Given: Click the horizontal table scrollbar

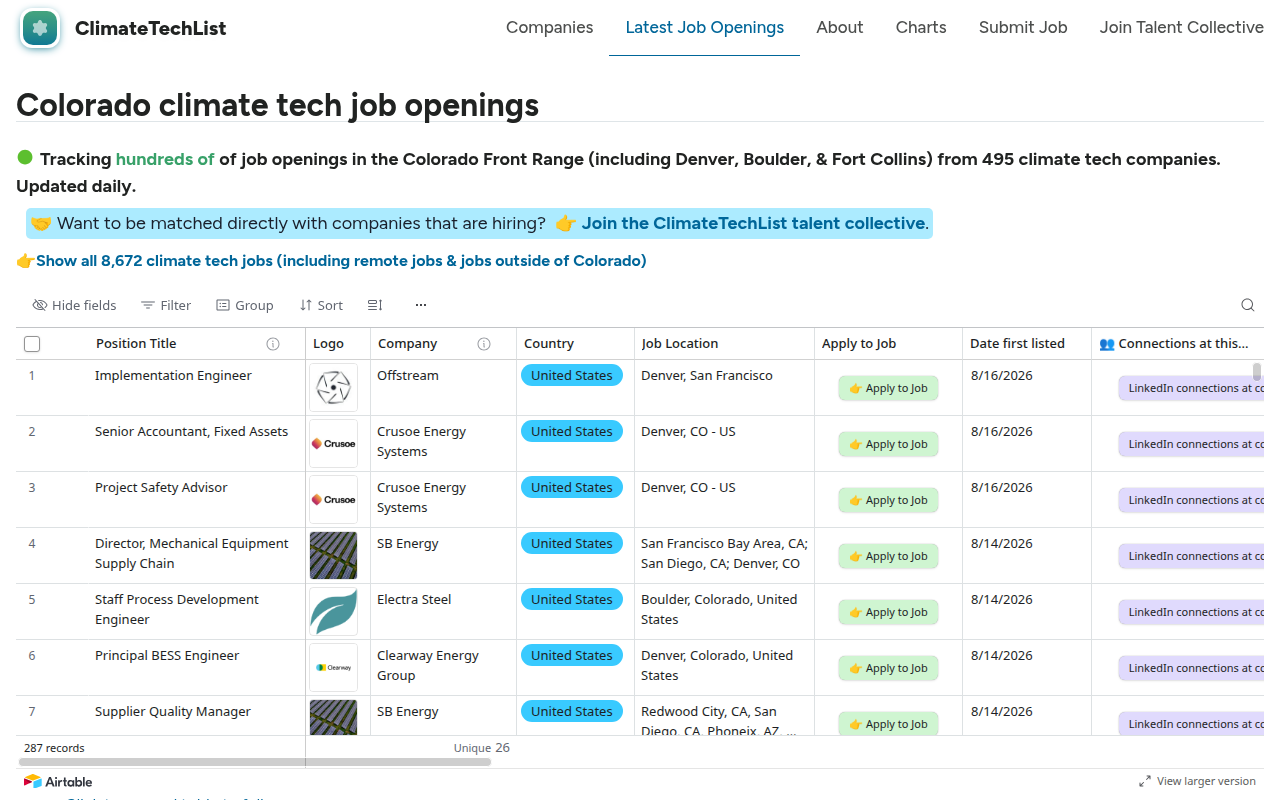Looking at the screenshot, I should [x=253, y=762].
